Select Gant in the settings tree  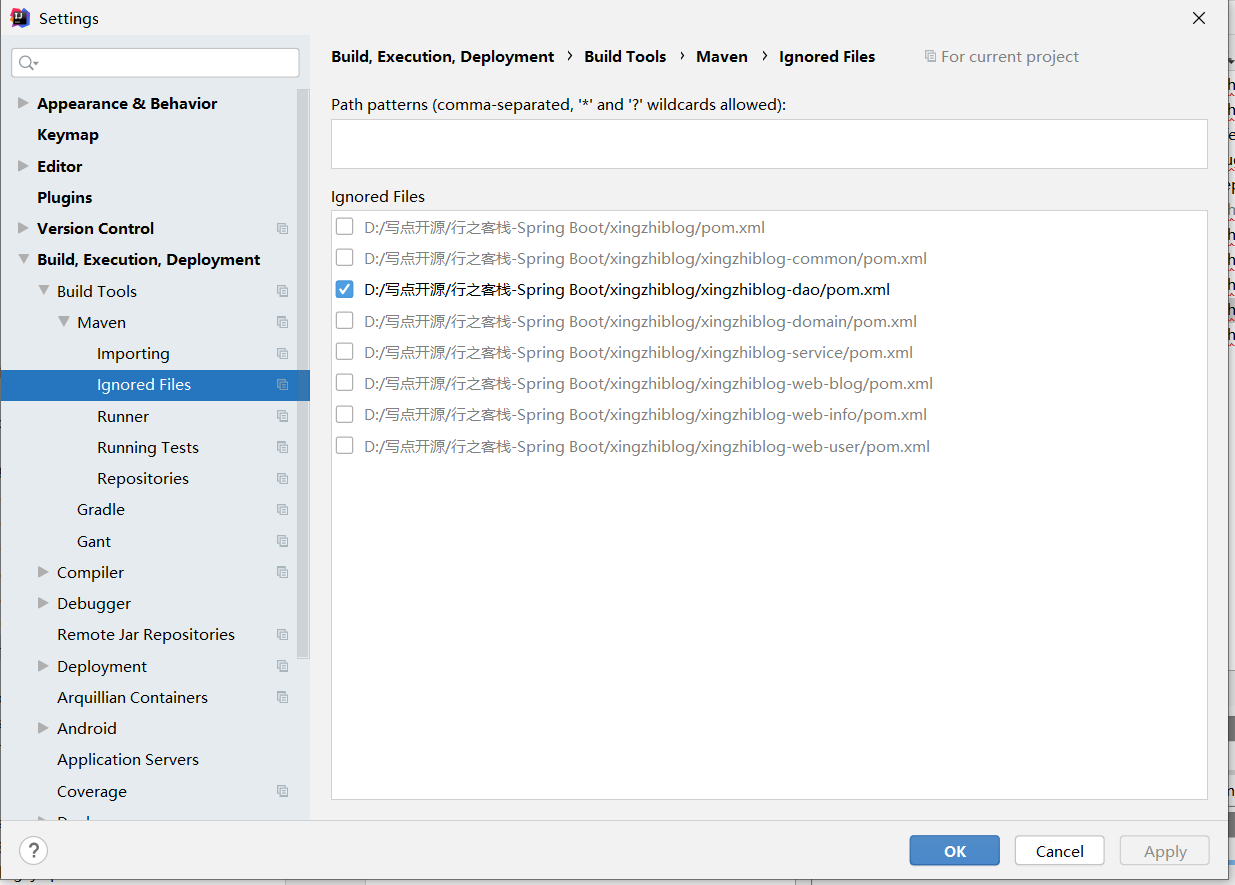[x=94, y=541]
